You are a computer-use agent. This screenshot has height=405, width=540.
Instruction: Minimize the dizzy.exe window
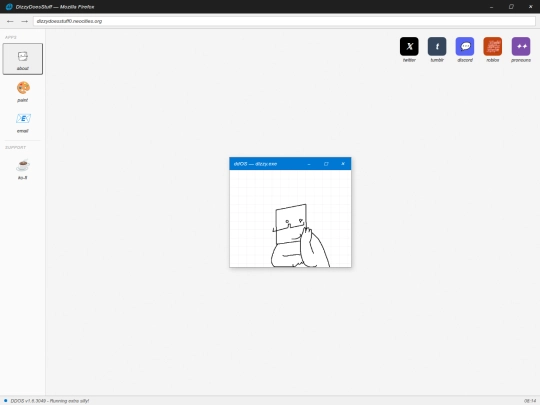pos(309,164)
